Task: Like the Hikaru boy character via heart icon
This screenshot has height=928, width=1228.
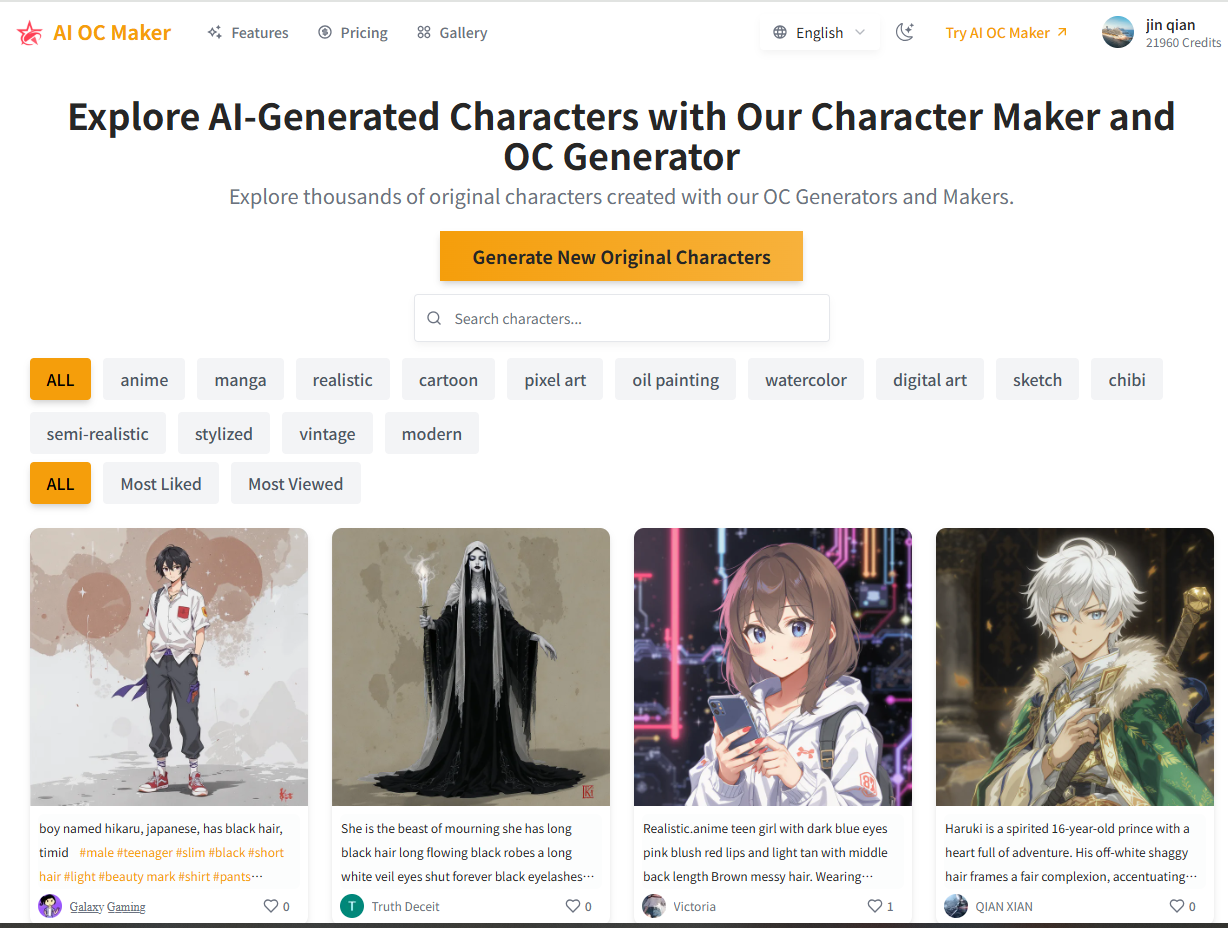Action: coord(270,906)
